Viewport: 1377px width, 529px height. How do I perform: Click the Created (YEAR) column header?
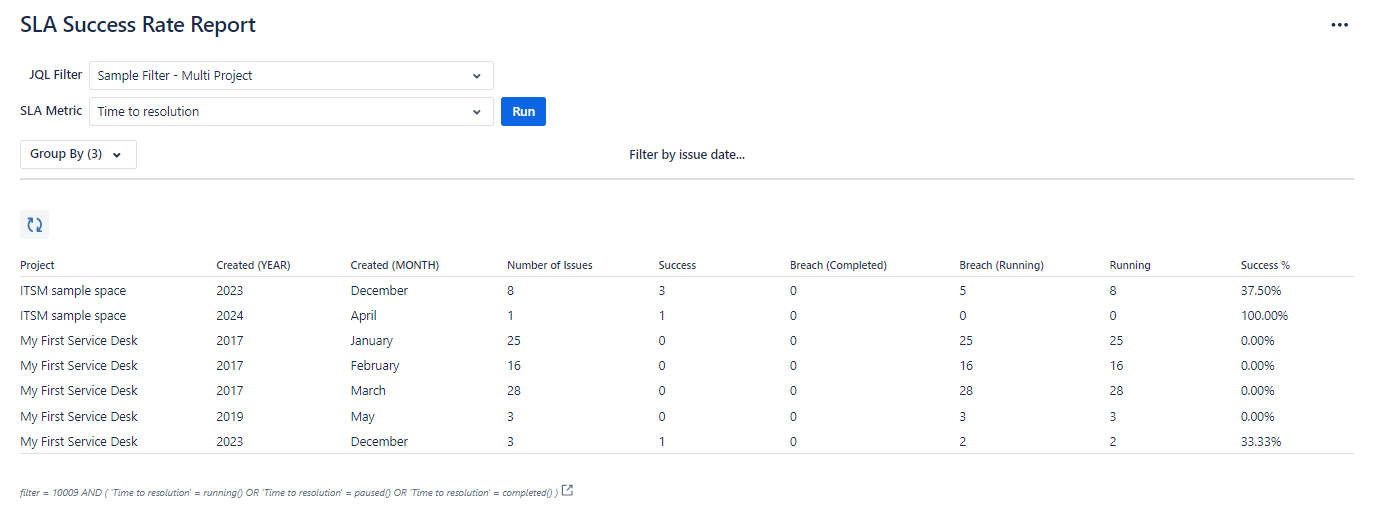(253, 265)
